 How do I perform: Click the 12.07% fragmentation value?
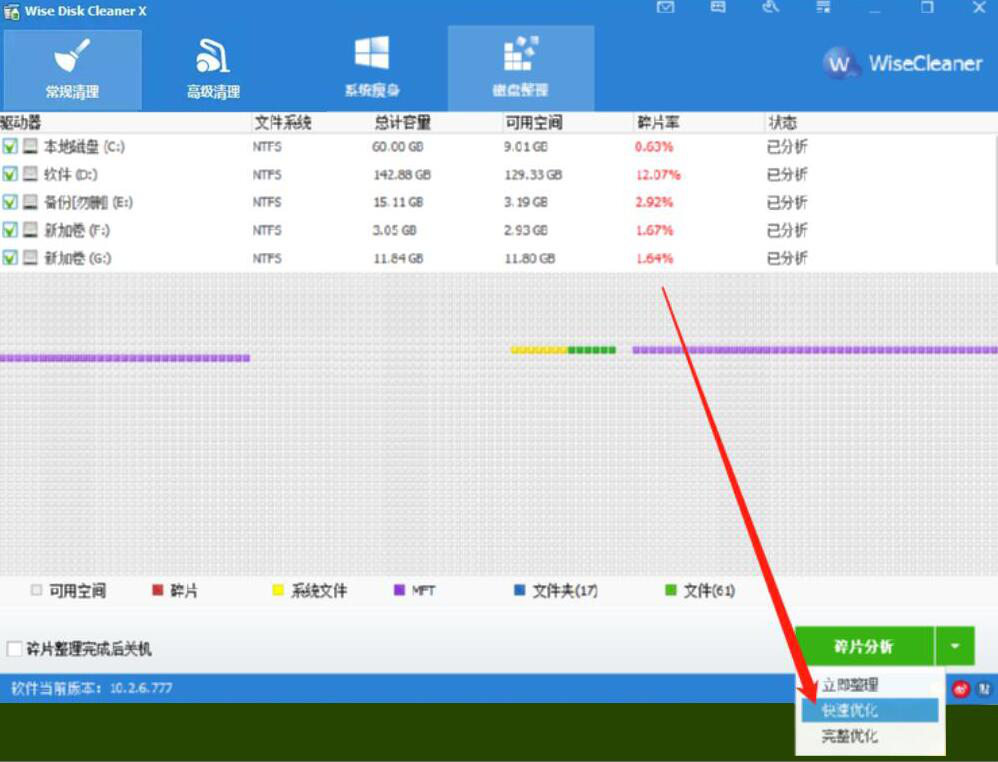(x=658, y=174)
